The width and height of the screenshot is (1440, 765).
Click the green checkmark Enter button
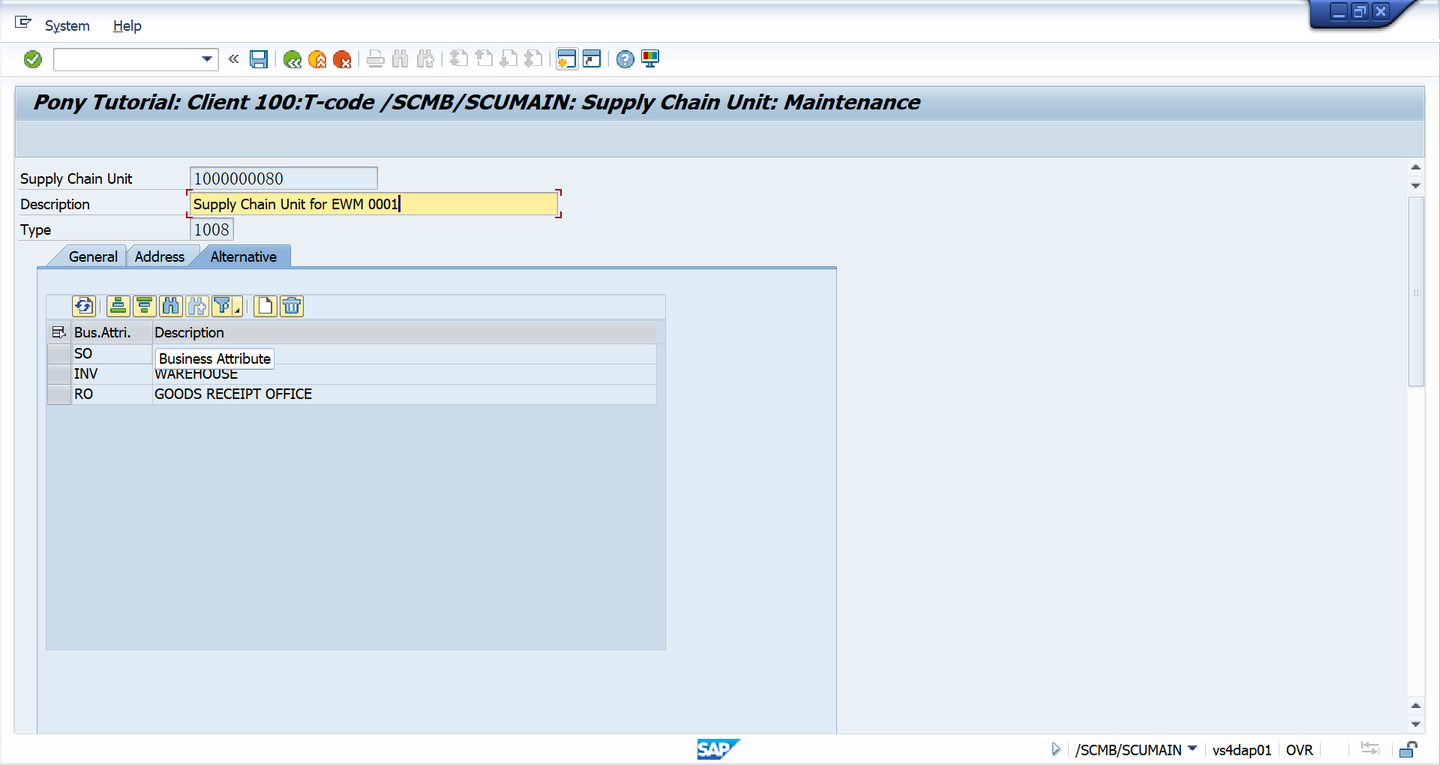tap(32, 59)
